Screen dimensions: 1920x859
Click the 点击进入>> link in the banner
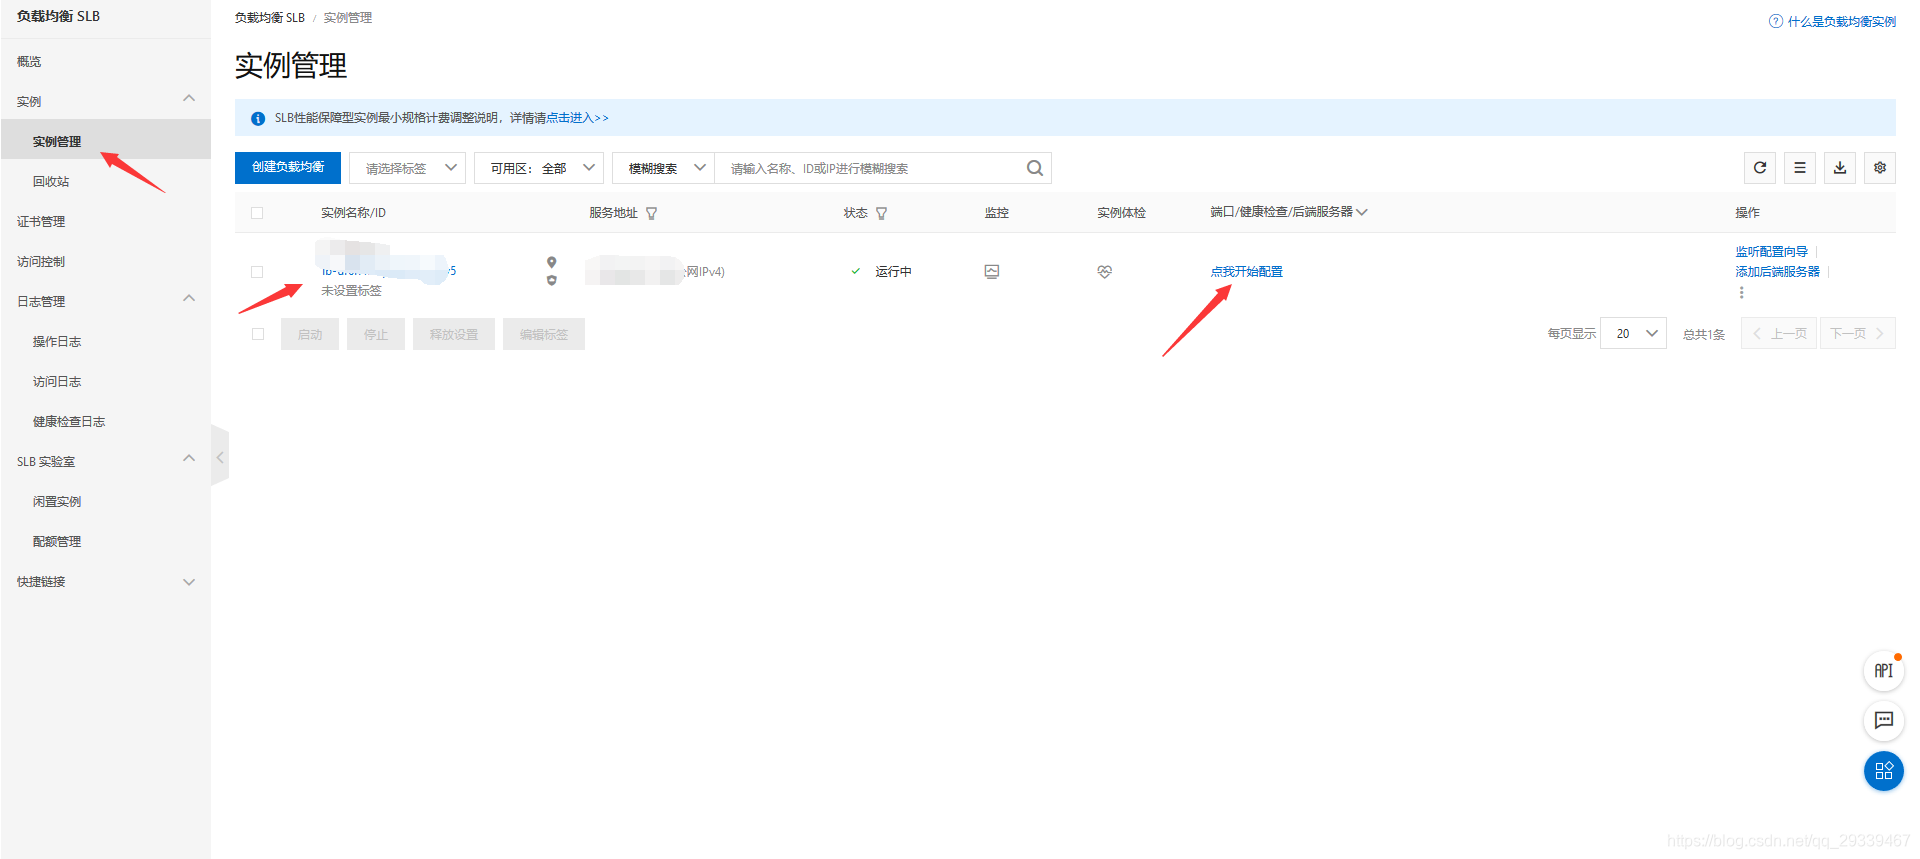577,118
